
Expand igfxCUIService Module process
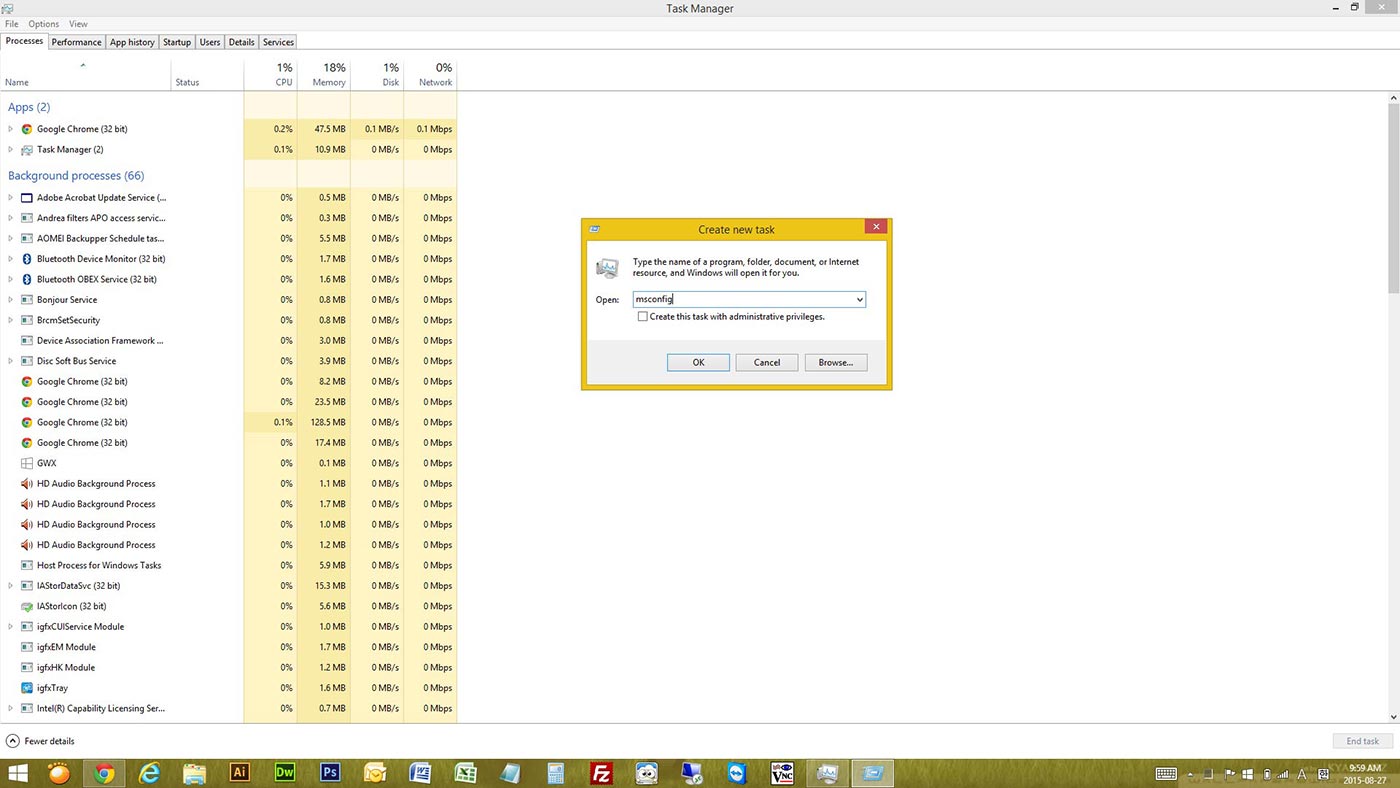pyautogui.click(x=11, y=627)
